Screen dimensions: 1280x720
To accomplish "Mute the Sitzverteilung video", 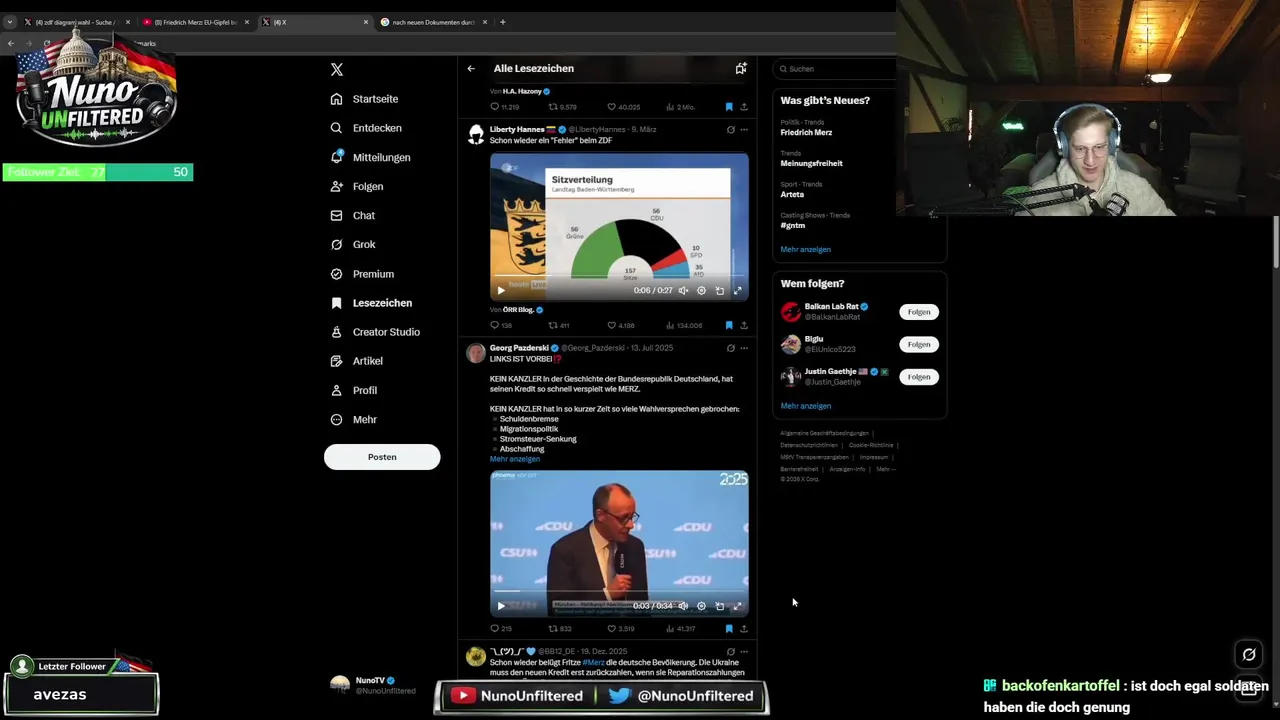I will [x=683, y=291].
